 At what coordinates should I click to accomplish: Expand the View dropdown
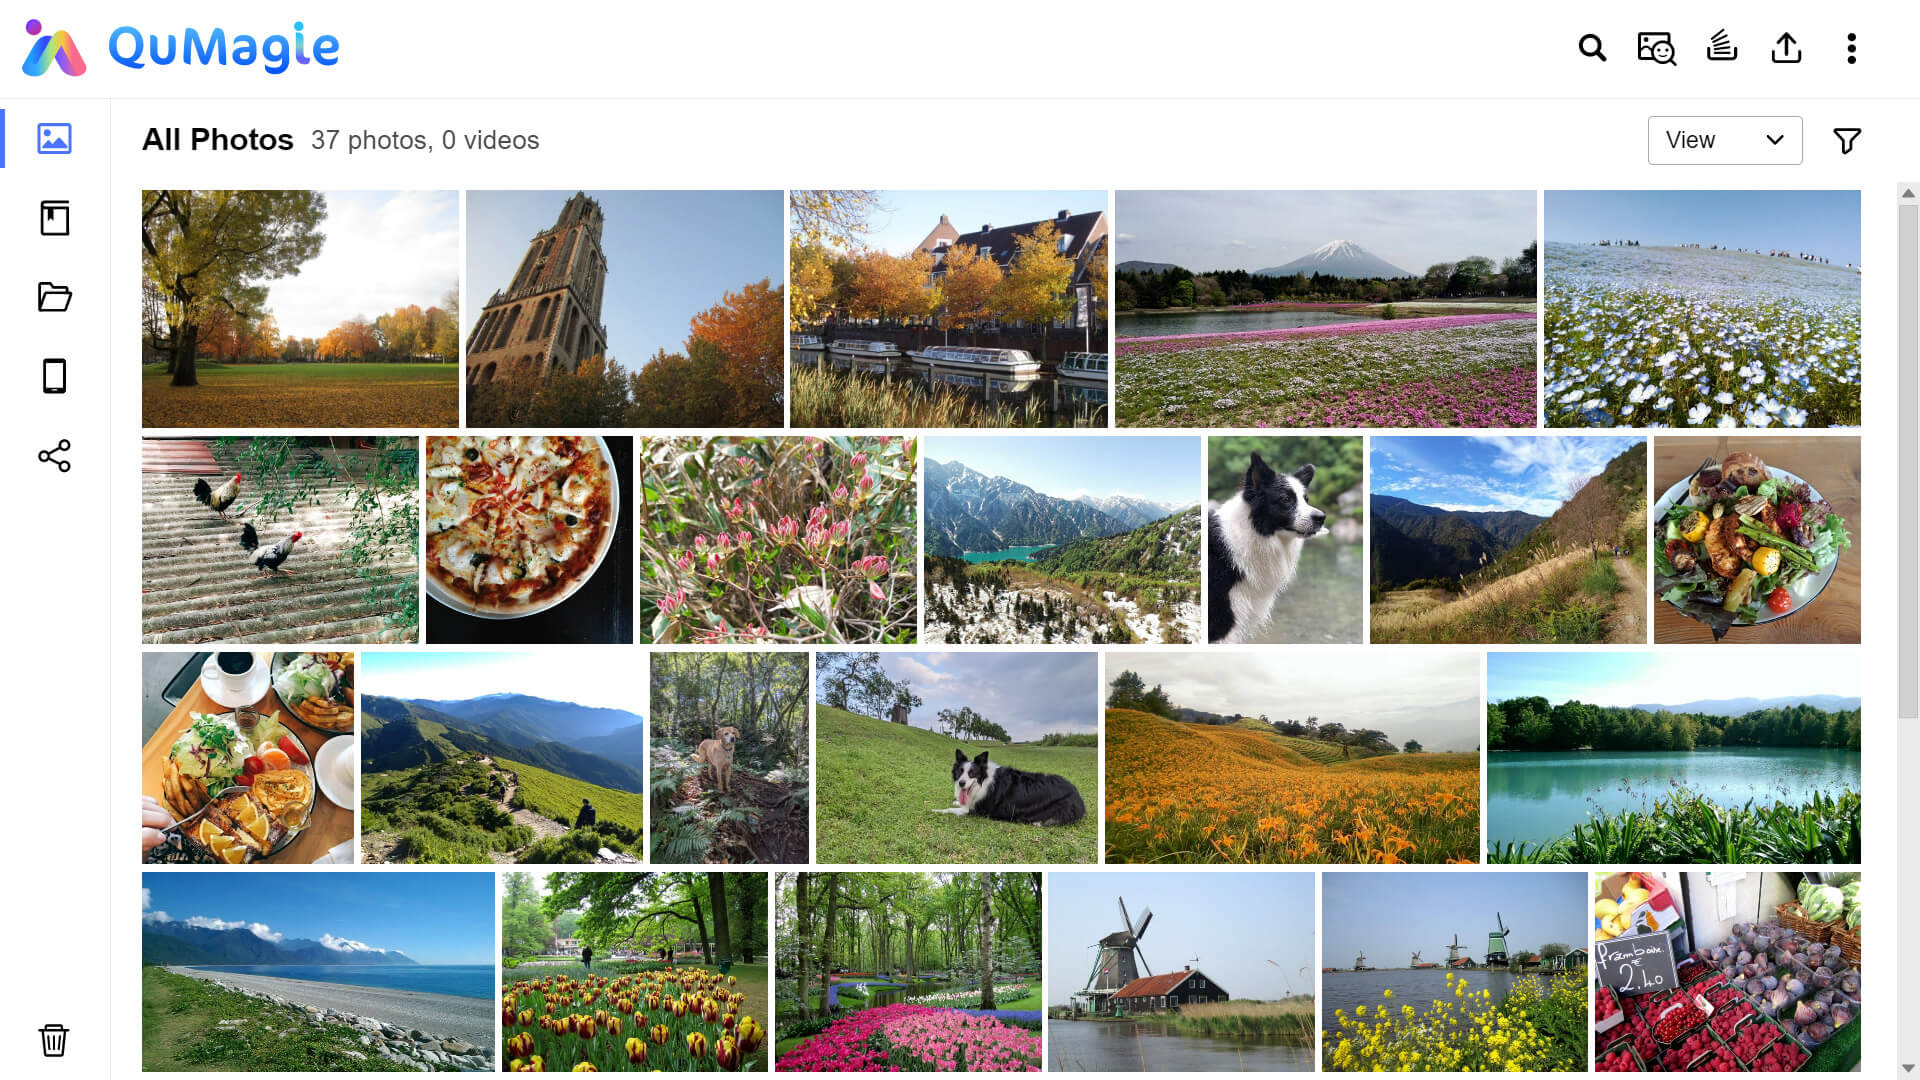[x=1725, y=140]
